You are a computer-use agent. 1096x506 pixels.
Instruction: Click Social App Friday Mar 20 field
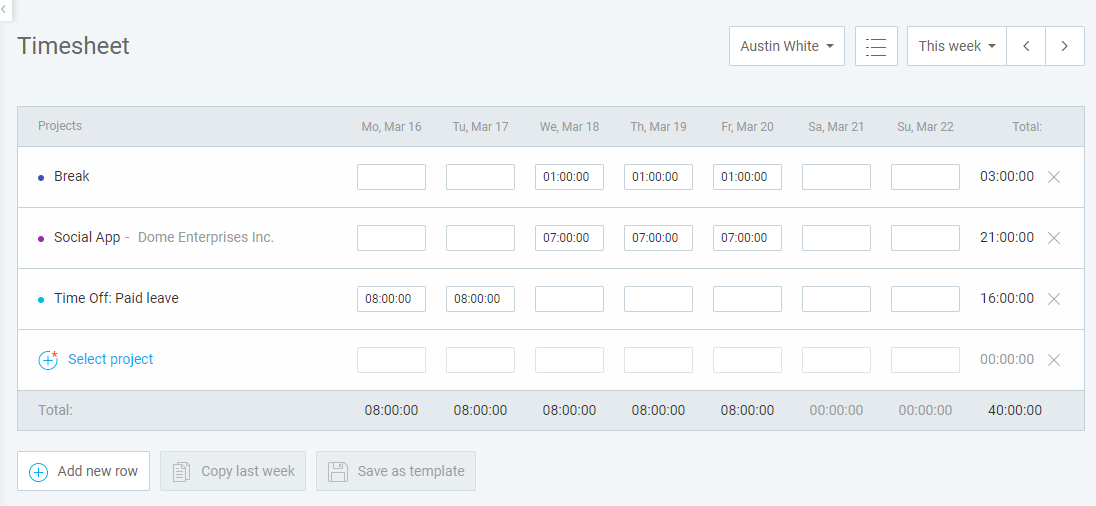[747, 238]
